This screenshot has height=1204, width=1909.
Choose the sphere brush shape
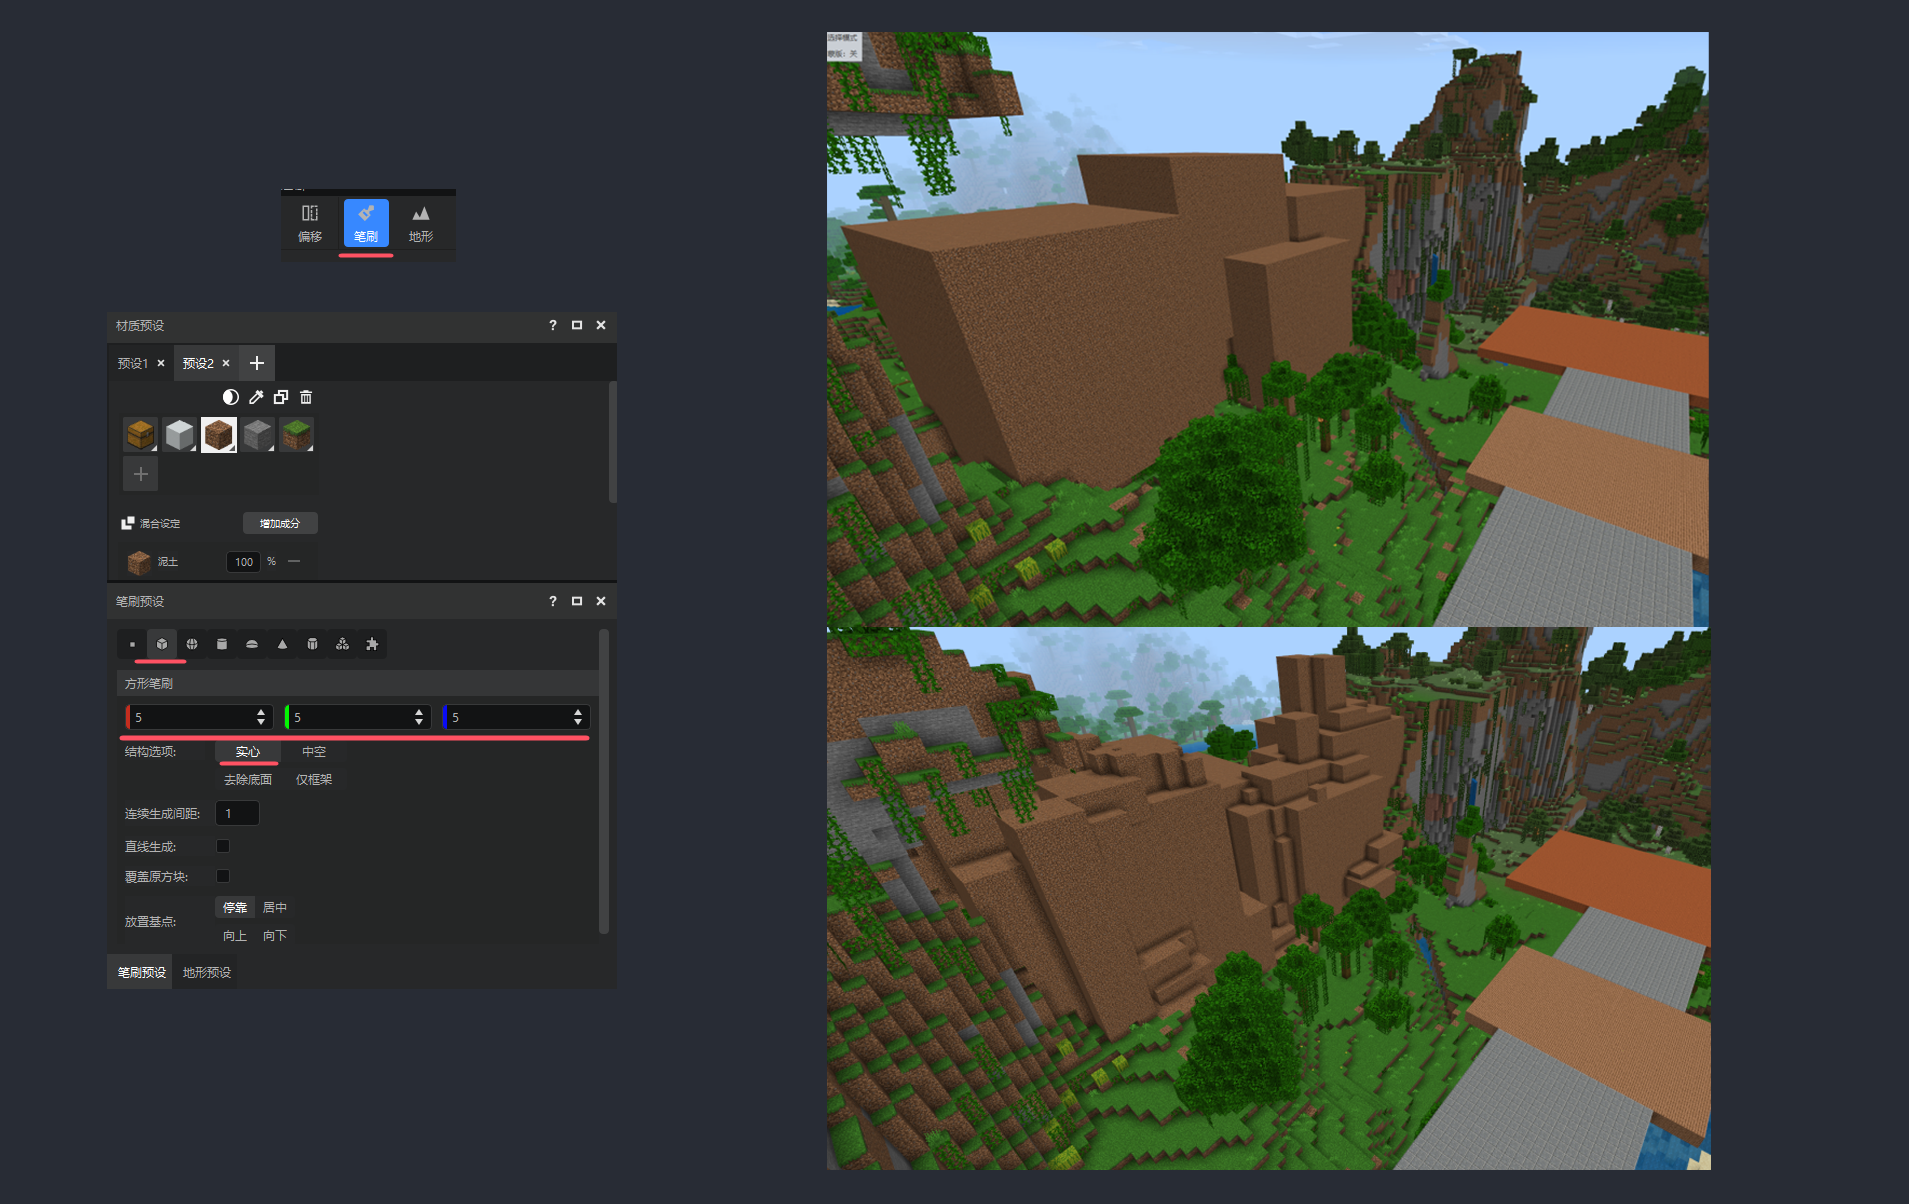point(192,644)
